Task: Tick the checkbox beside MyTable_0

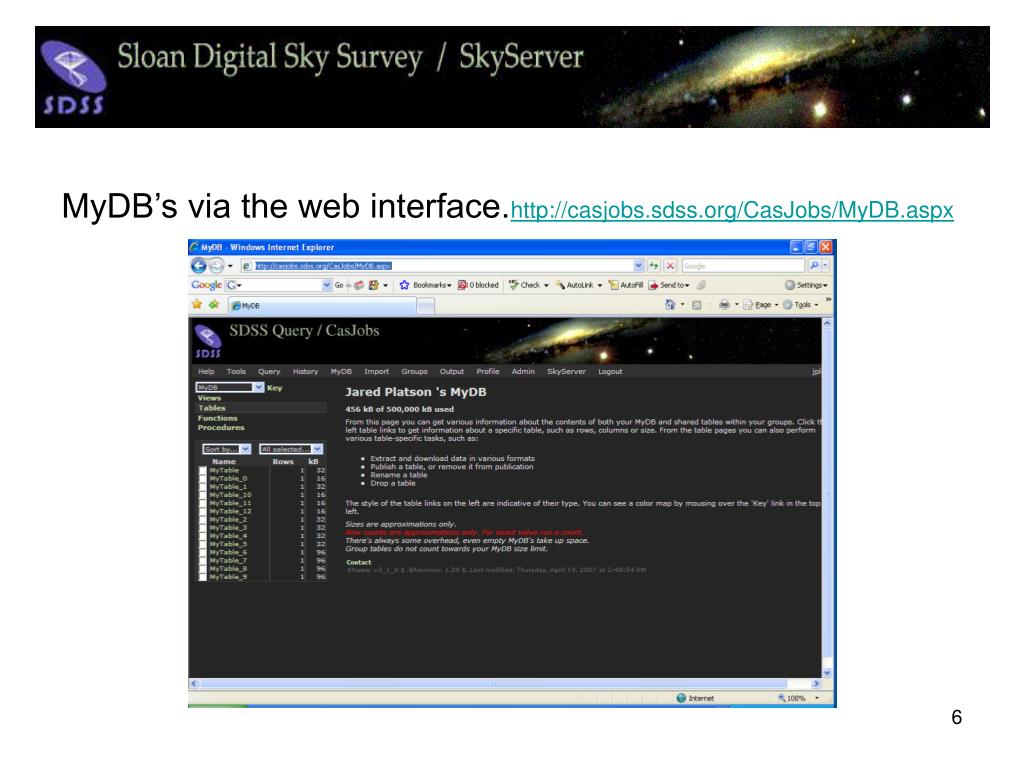Action: click(x=202, y=478)
